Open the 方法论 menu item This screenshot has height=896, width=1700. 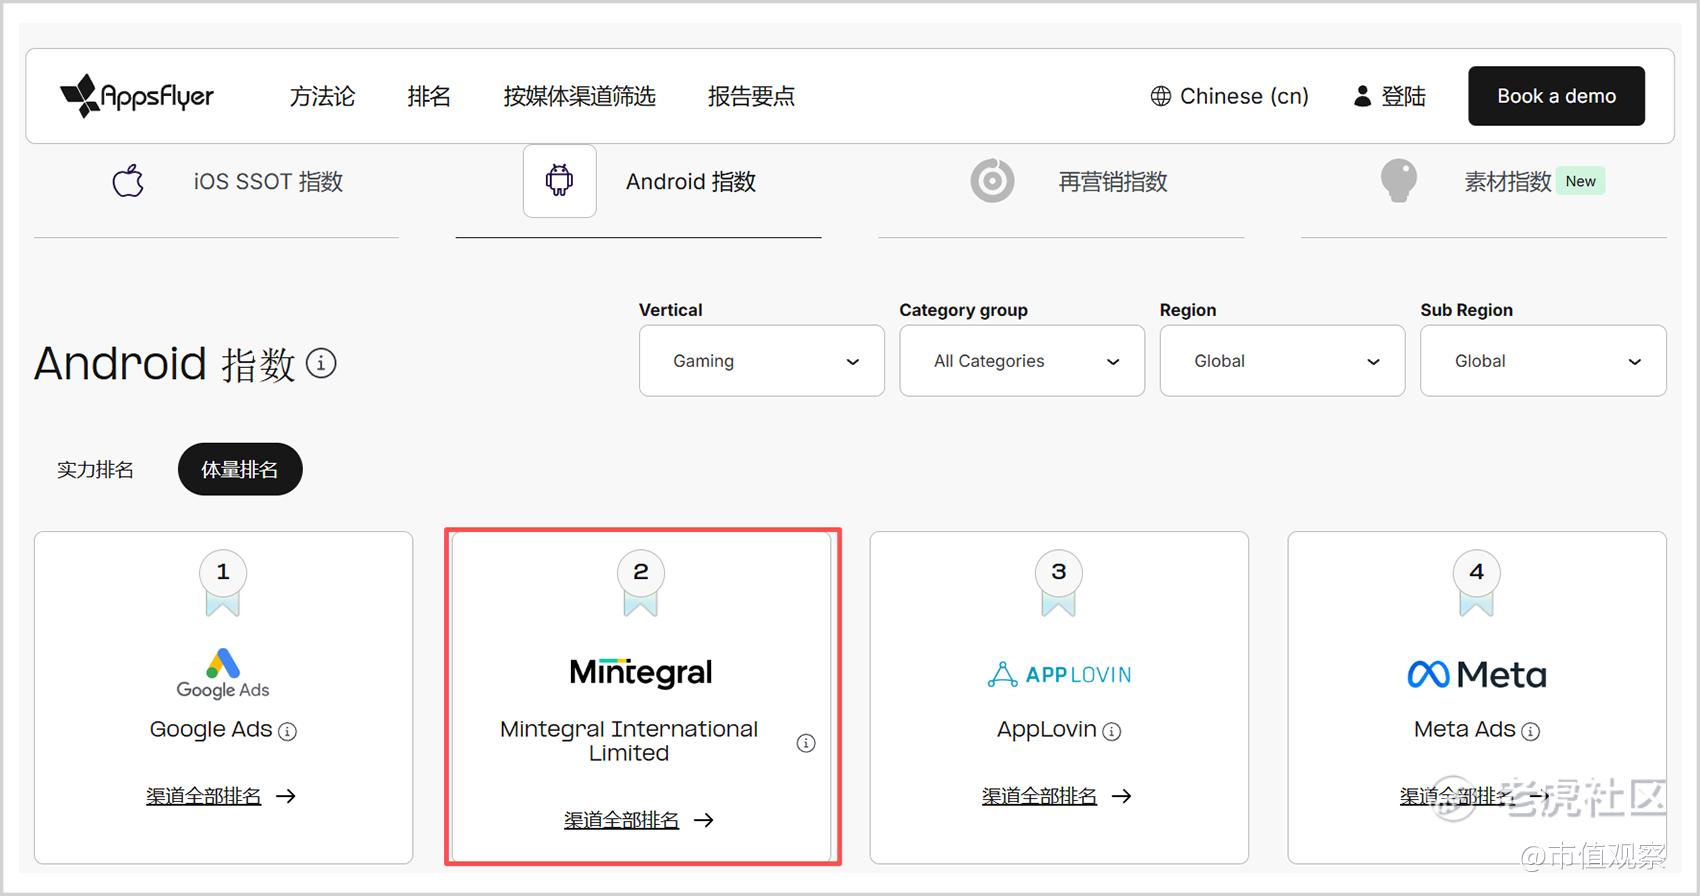click(322, 96)
